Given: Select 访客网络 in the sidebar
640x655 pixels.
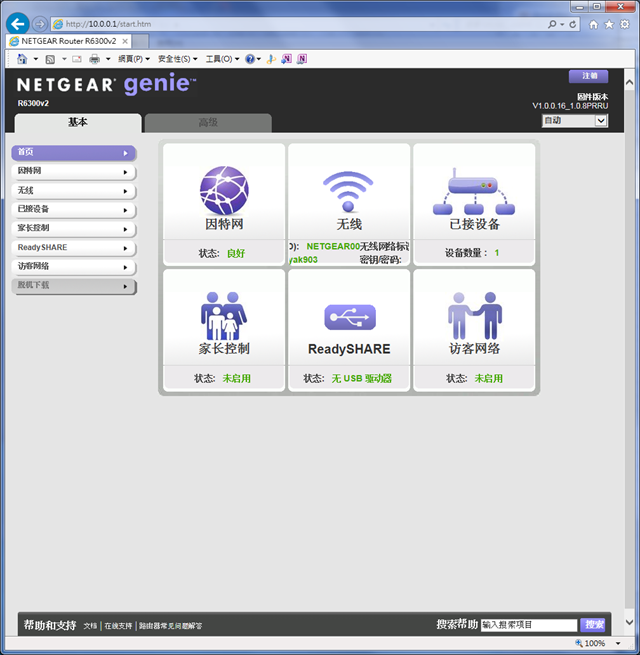Looking at the screenshot, I should pyautogui.click(x=74, y=267).
